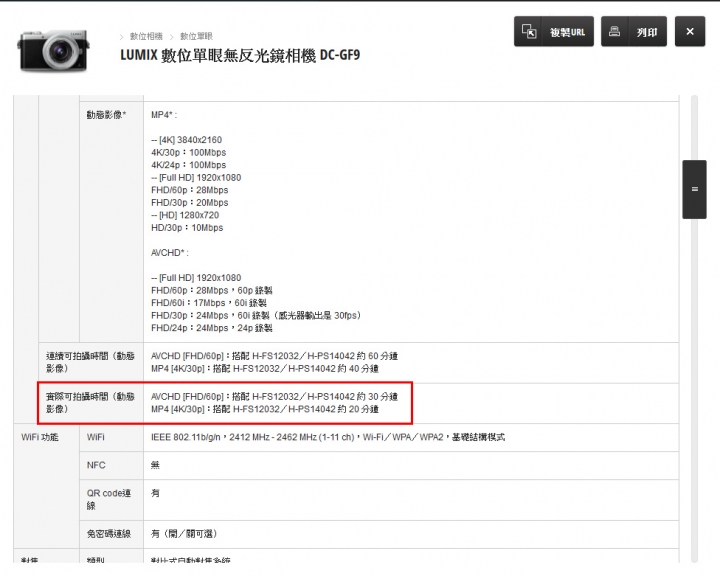720x576 pixels.
Task: Click the 實際可拍攝時間（動態影像） label
Action: (90, 403)
